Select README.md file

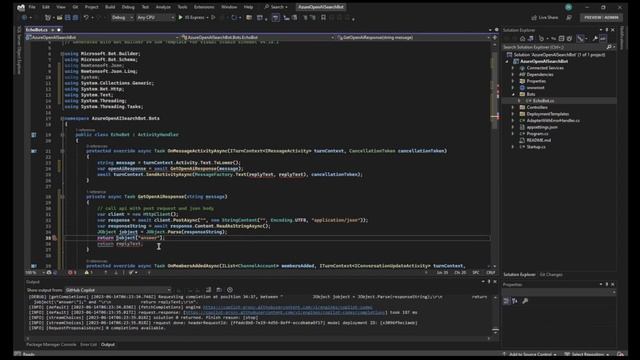point(538,140)
